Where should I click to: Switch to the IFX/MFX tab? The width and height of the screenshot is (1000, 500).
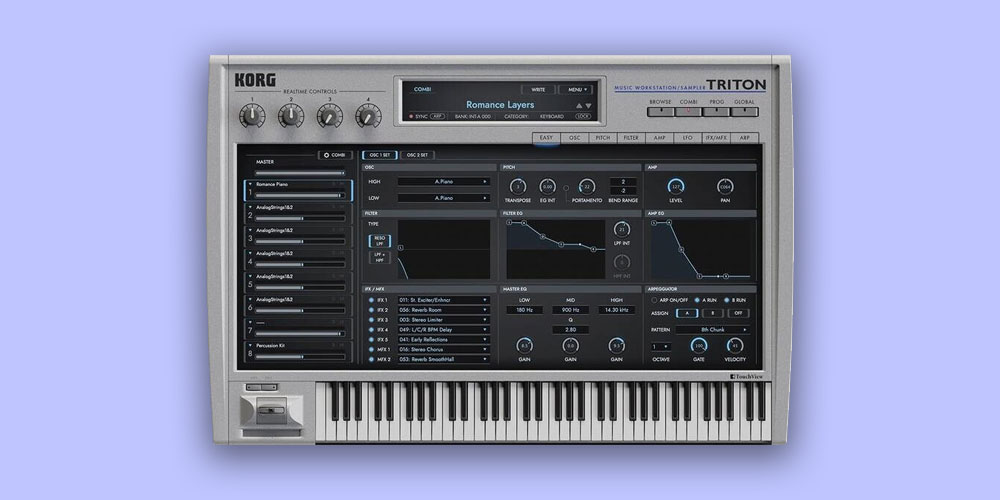pos(716,138)
